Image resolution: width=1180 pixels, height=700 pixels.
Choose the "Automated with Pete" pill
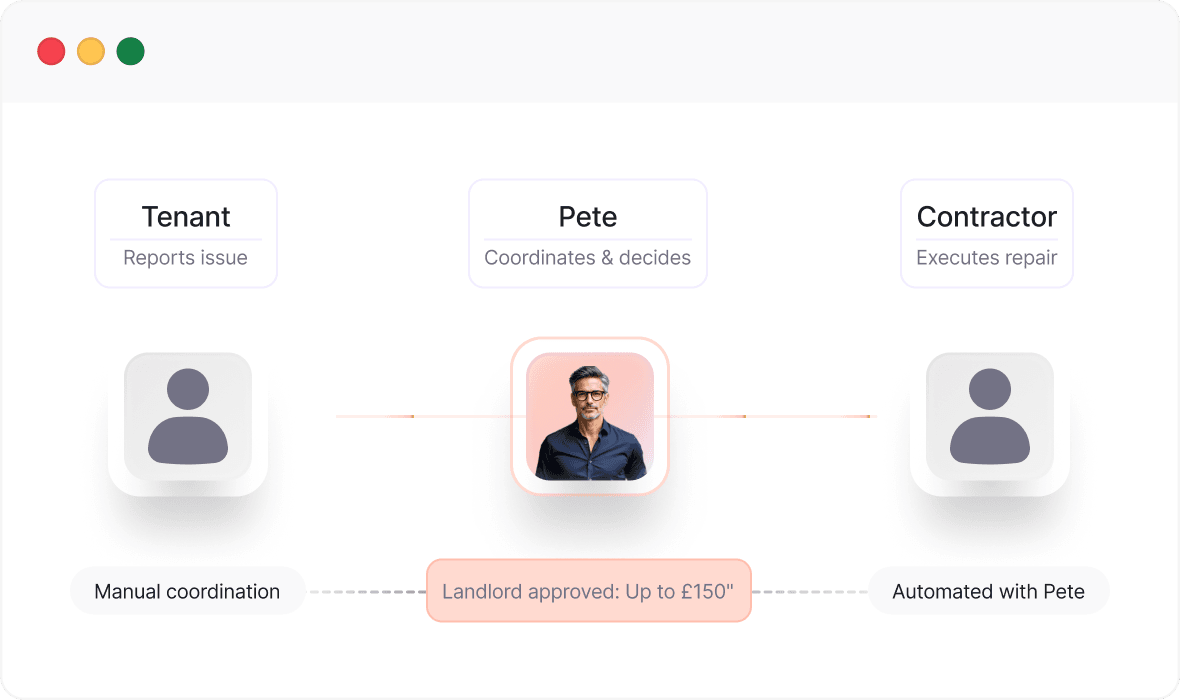point(988,591)
